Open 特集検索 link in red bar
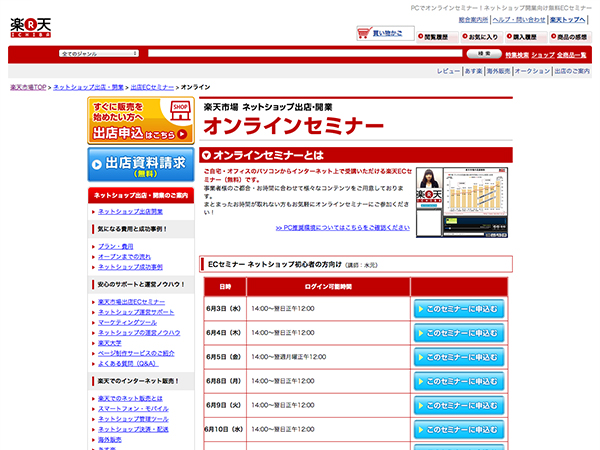Image resolution: width=600 pixels, height=450 pixels. [517, 55]
